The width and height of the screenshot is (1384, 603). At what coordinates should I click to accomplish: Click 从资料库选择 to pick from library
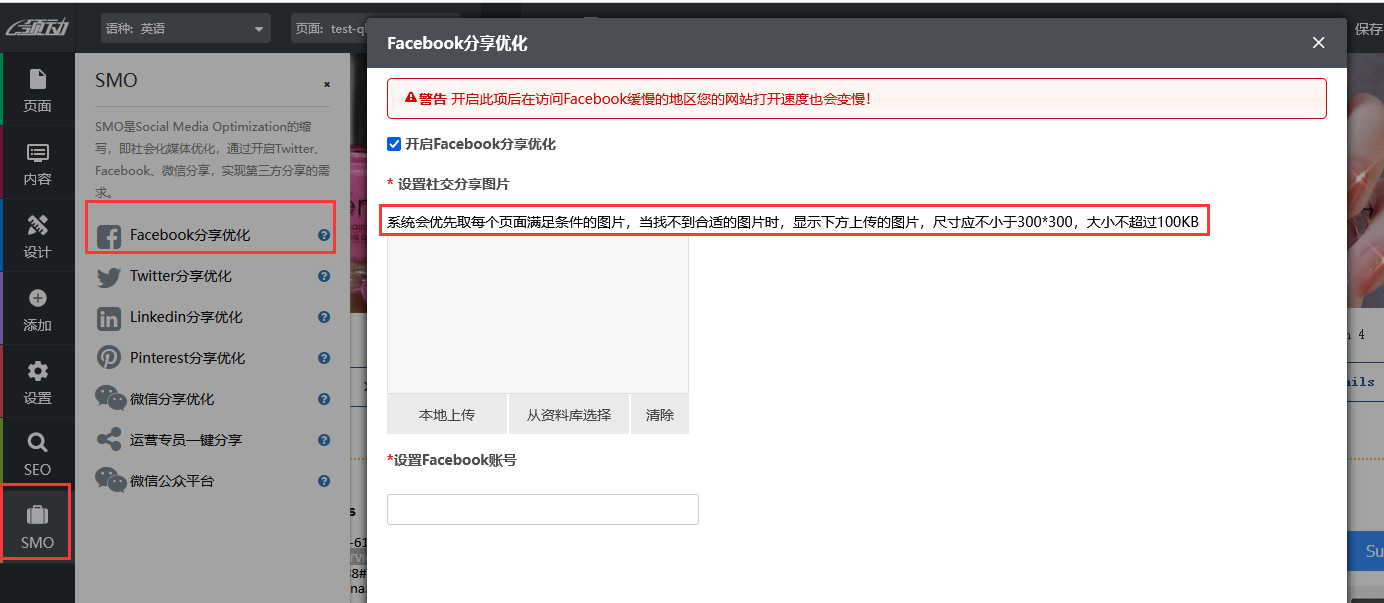click(x=568, y=413)
